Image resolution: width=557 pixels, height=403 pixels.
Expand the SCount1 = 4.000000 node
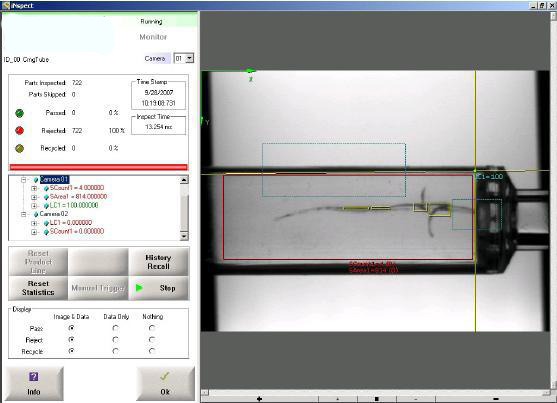(34, 188)
